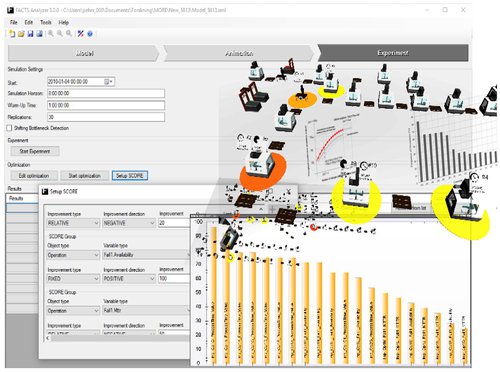Click the New model toolbar icon
The height and width of the screenshot is (372, 500).
pos(12,34)
